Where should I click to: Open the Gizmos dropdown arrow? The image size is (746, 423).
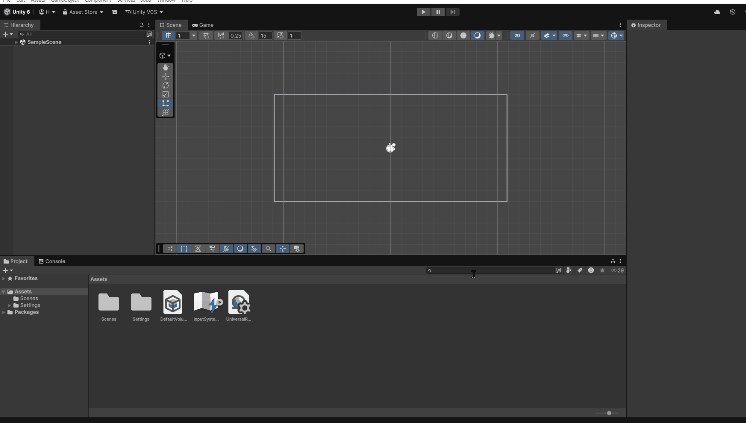(621, 35)
